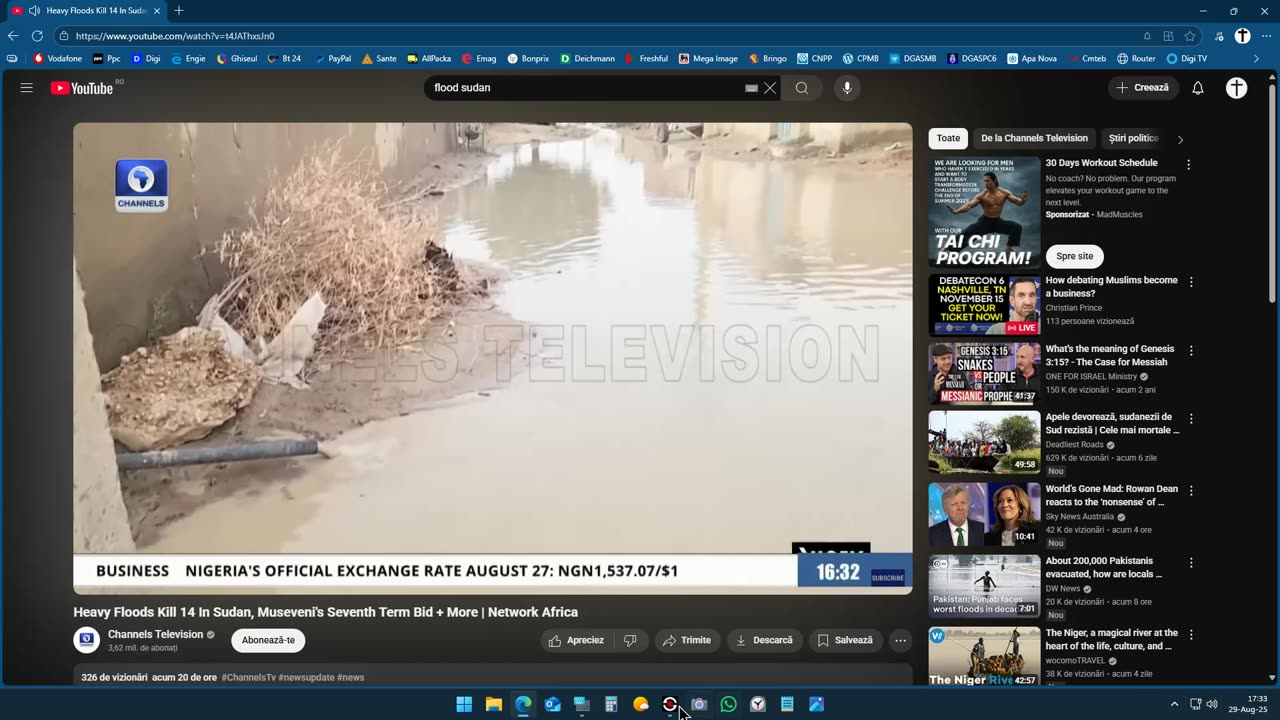
Task: Open the 'Tai Chi Program' ad thumbnail
Action: tap(984, 212)
